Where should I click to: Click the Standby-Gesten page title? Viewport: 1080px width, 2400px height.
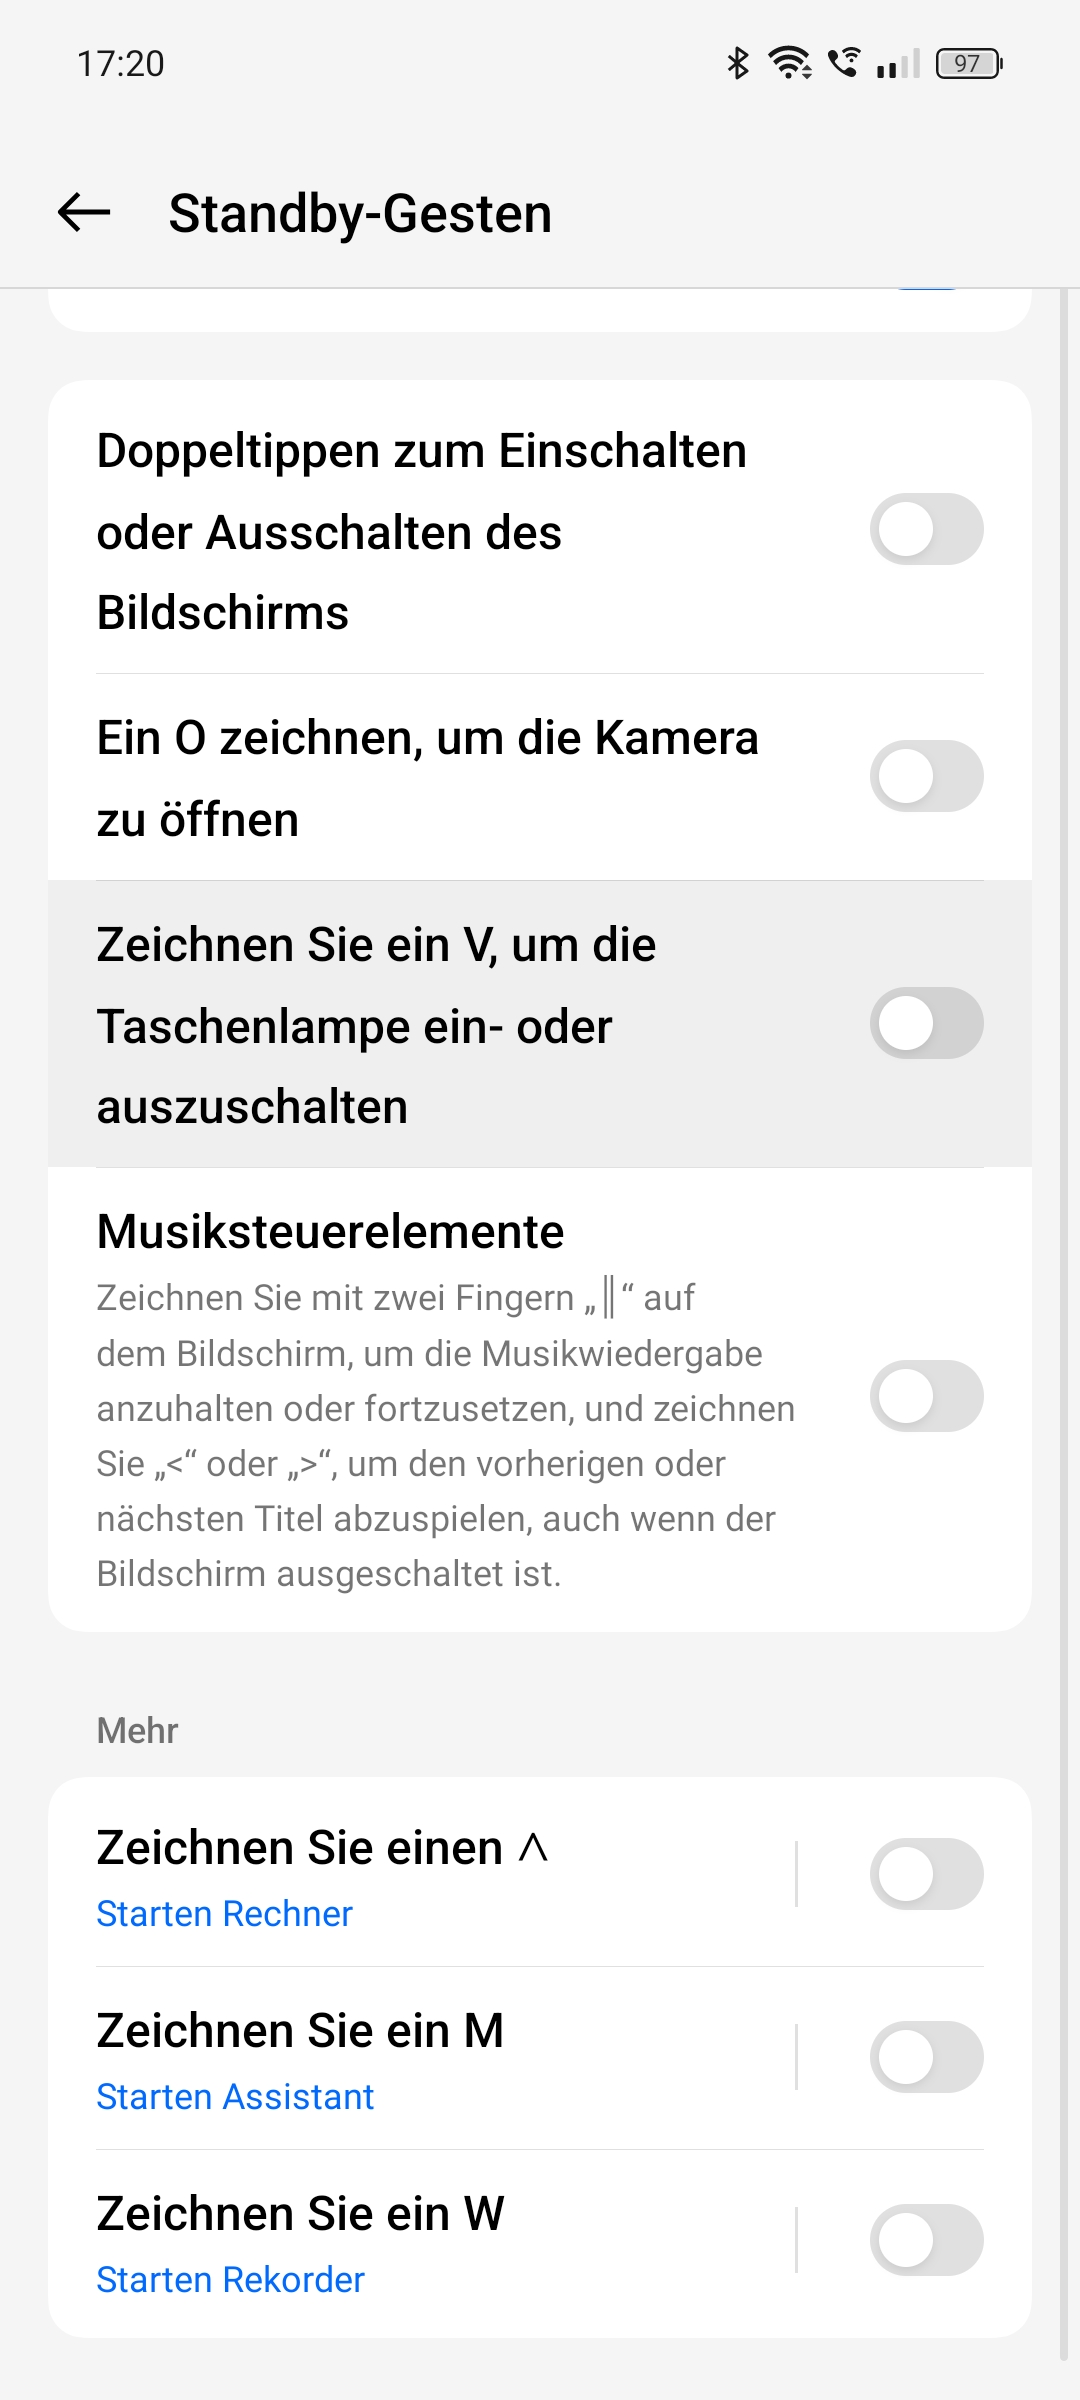click(x=360, y=214)
